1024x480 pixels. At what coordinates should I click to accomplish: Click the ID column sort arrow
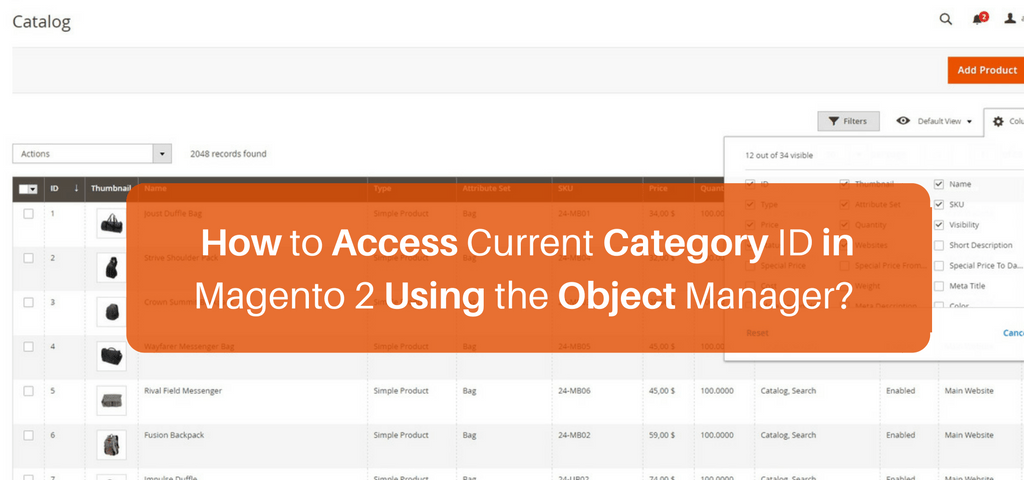(x=76, y=188)
